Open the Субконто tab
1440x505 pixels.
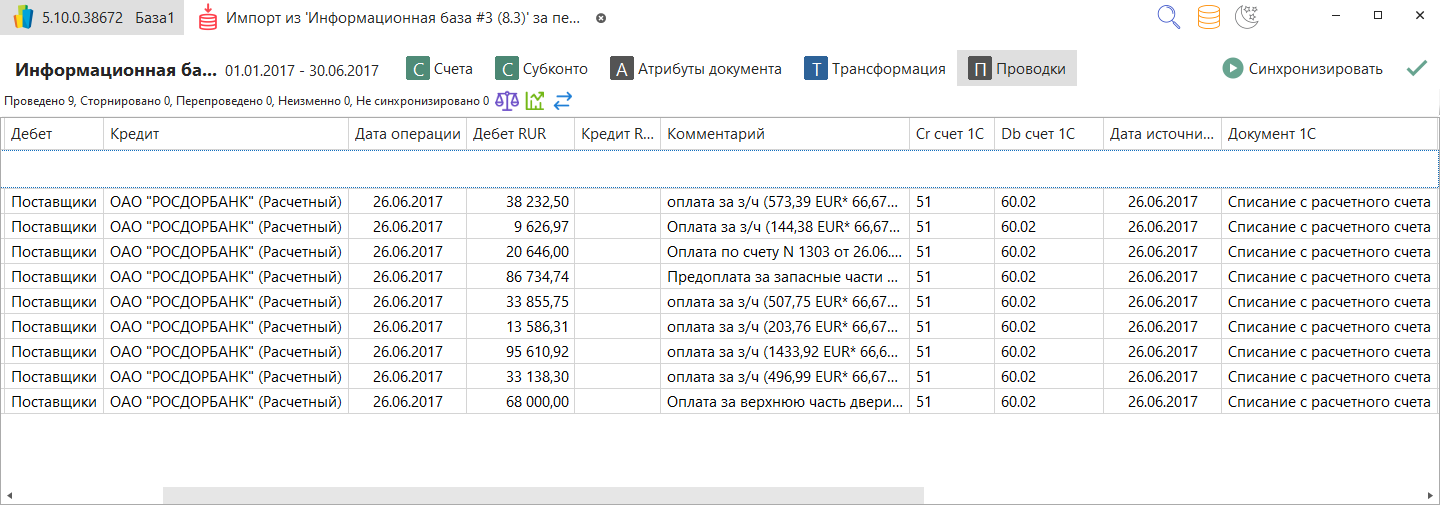pos(542,69)
